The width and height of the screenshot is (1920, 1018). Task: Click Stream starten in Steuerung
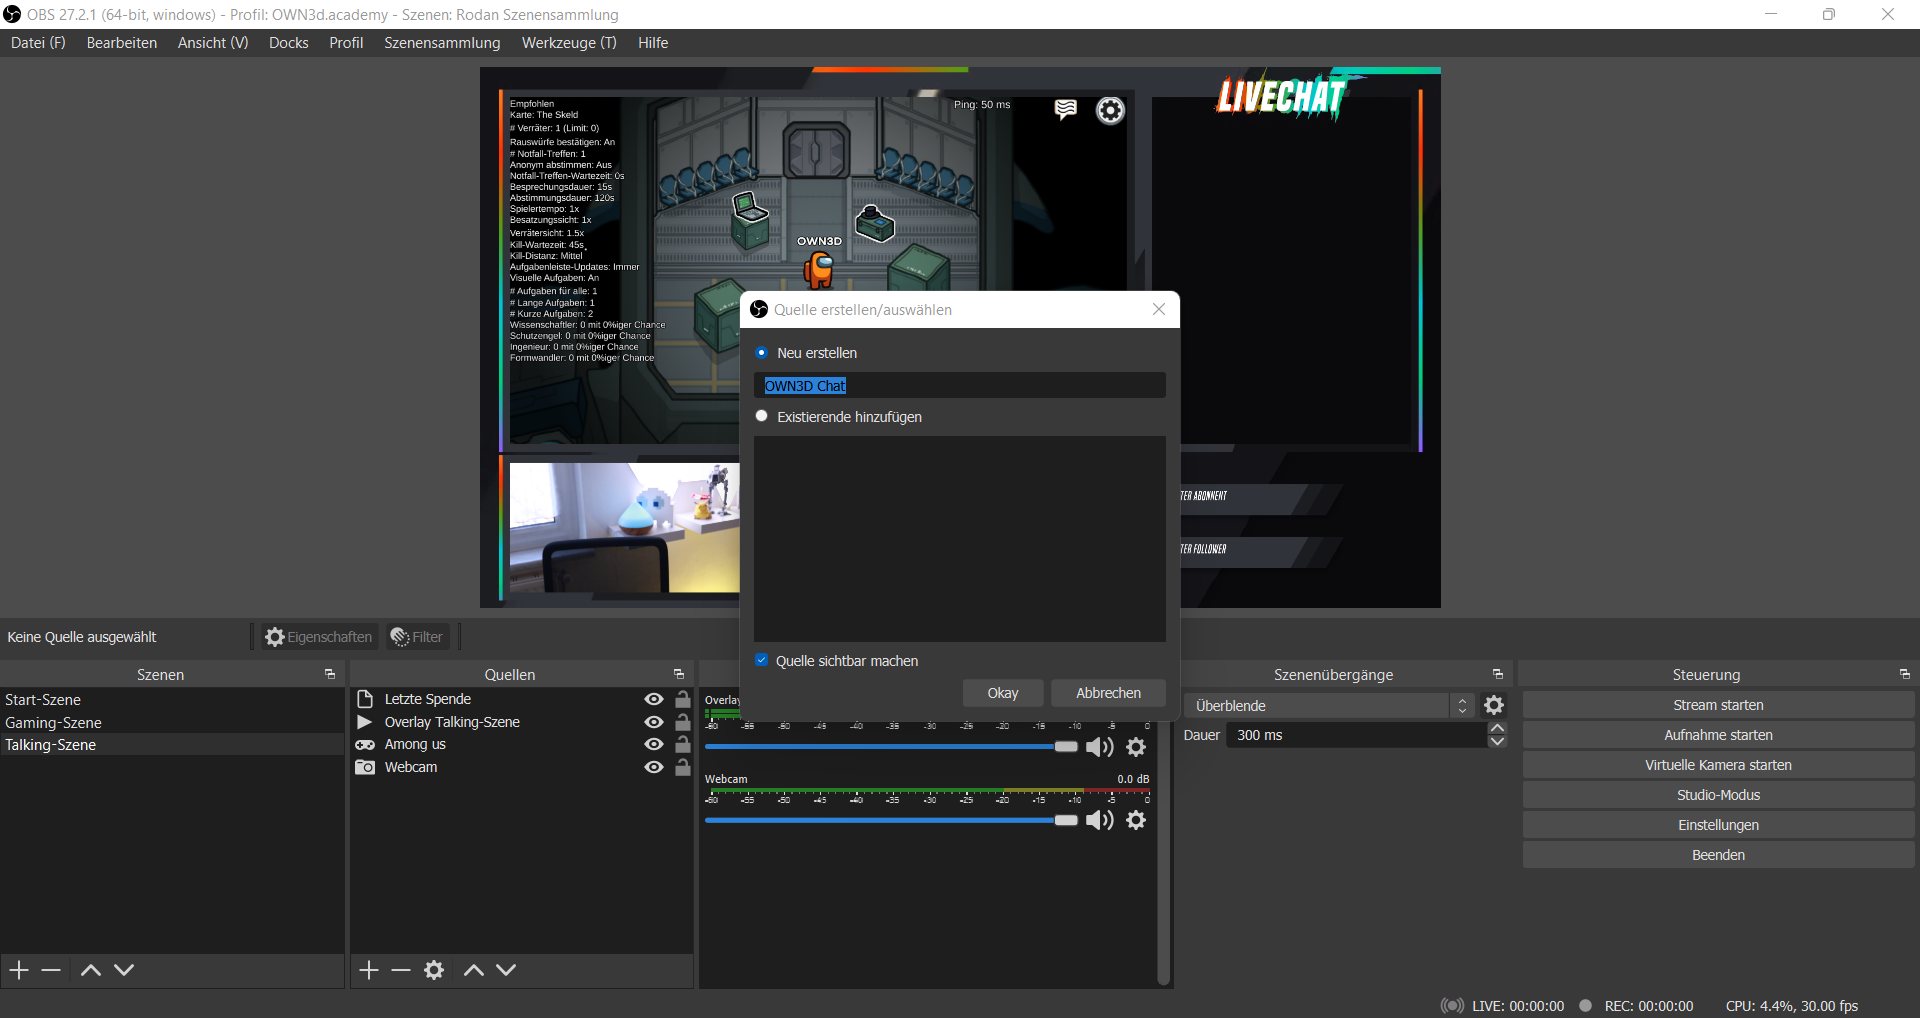[x=1718, y=704]
